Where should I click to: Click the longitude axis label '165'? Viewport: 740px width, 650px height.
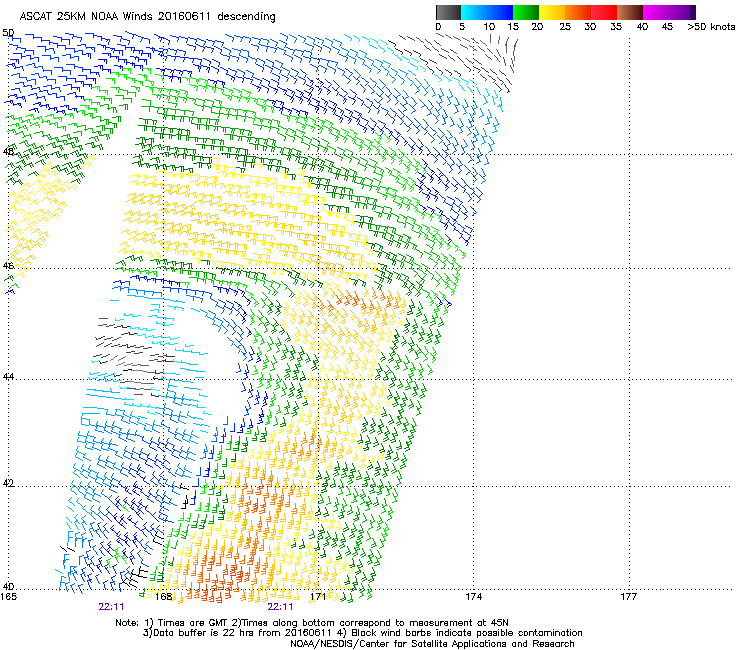[8, 597]
